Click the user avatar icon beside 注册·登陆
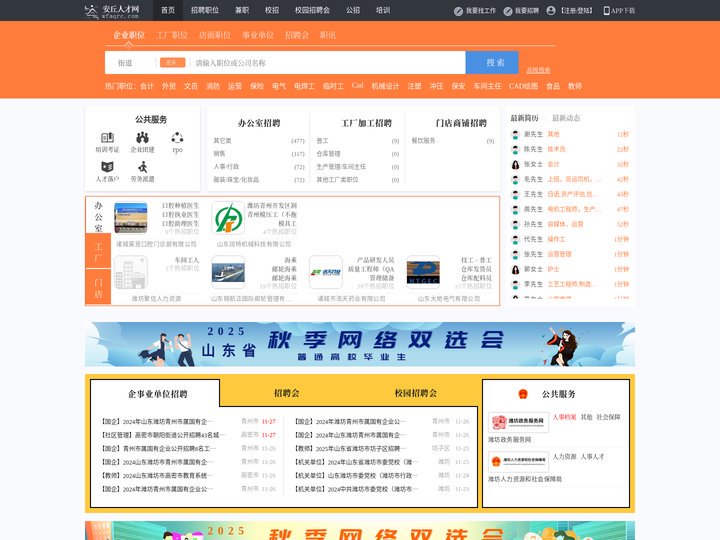The width and height of the screenshot is (720, 540). (551, 11)
